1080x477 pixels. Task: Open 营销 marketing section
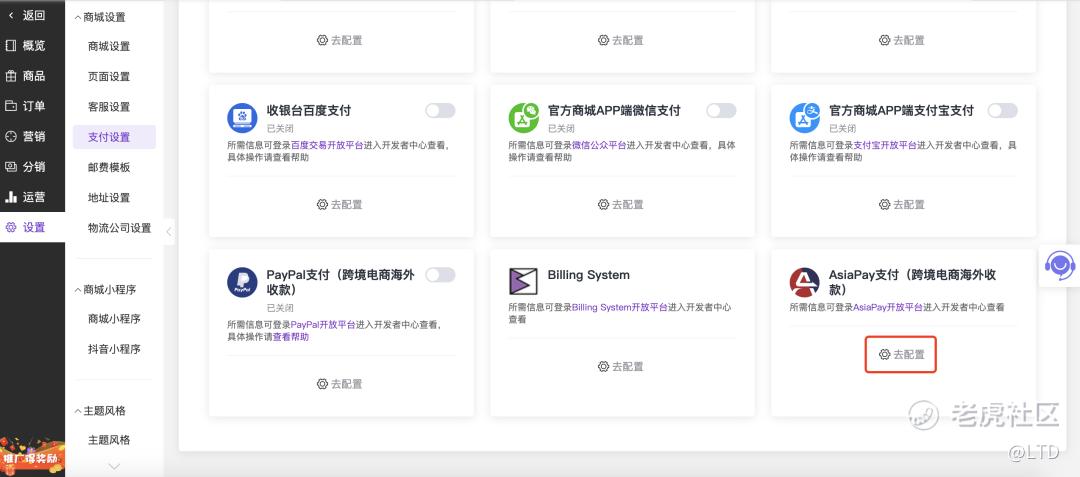click(32, 136)
